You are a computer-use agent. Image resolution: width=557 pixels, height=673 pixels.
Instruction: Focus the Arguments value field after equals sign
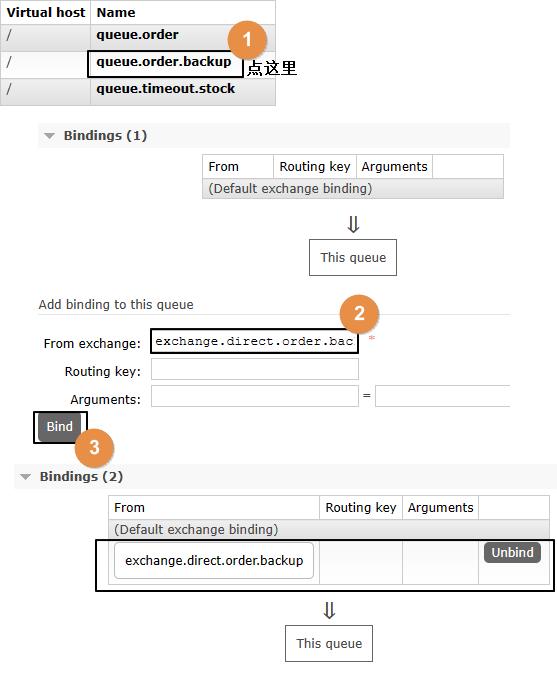(442, 396)
